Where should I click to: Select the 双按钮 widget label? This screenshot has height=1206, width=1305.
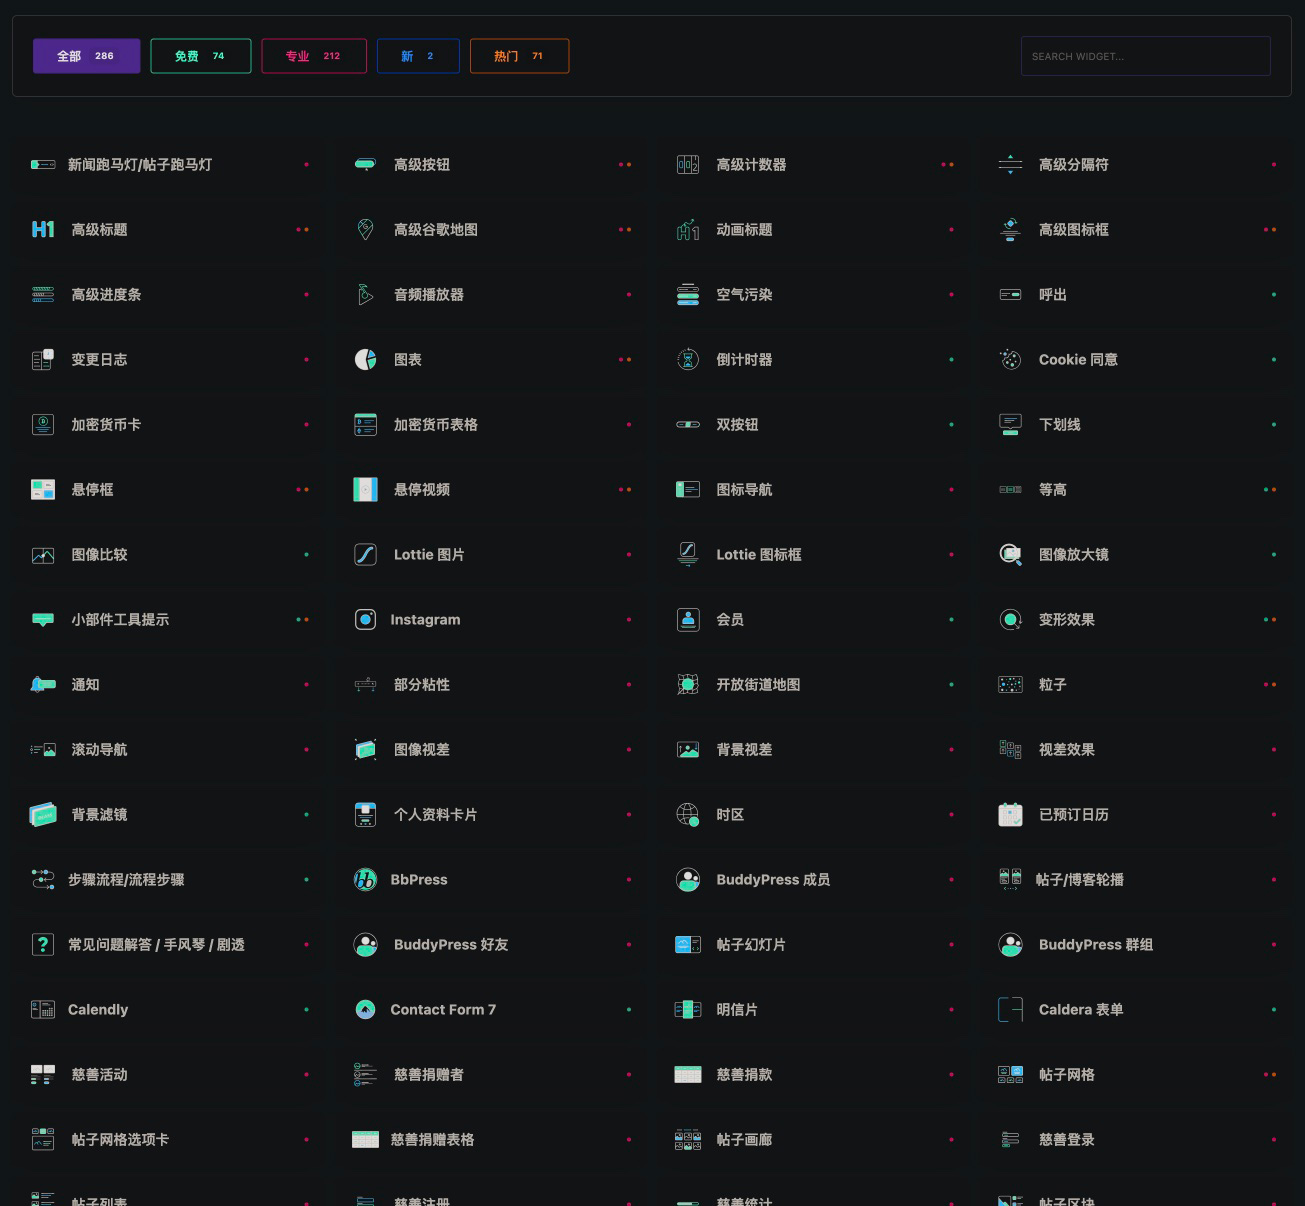click(737, 424)
